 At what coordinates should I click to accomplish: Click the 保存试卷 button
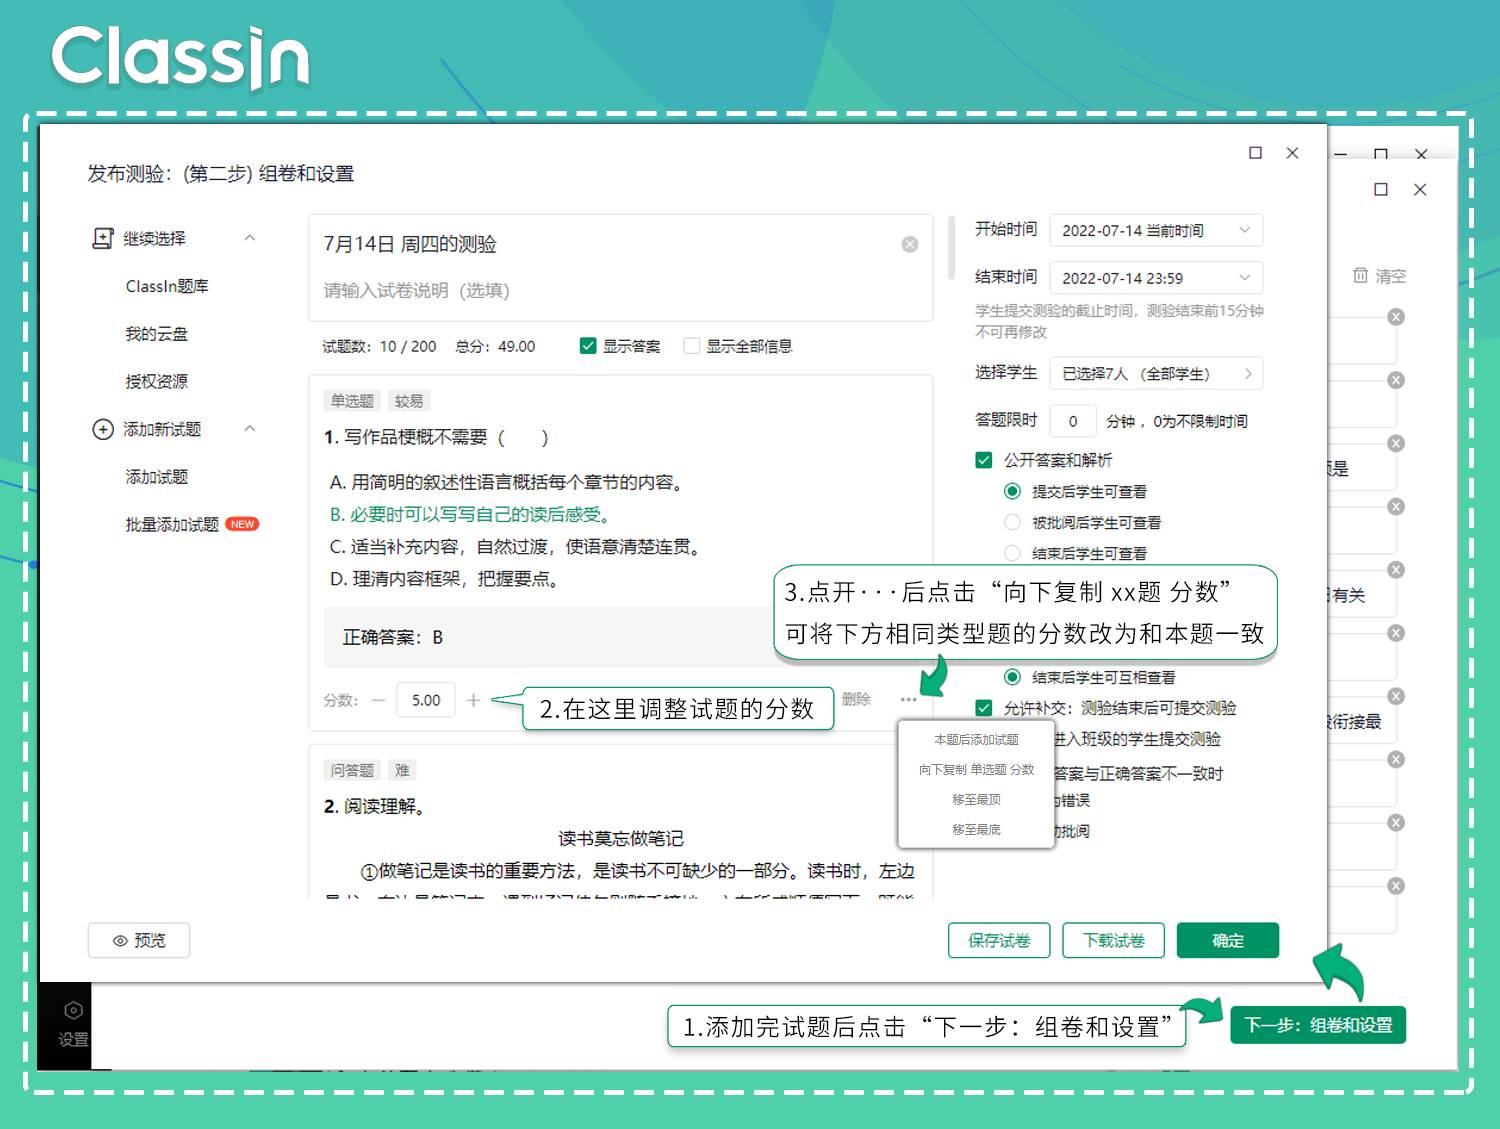999,940
